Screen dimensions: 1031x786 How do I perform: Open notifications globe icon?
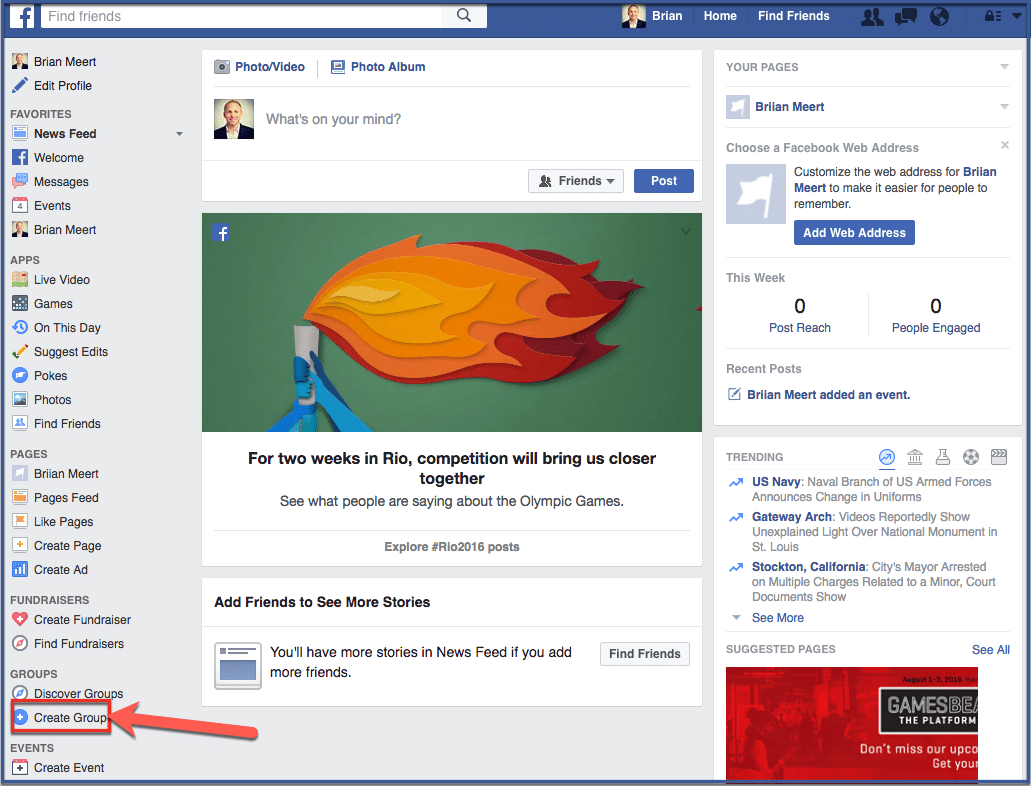tap(939, 16)
